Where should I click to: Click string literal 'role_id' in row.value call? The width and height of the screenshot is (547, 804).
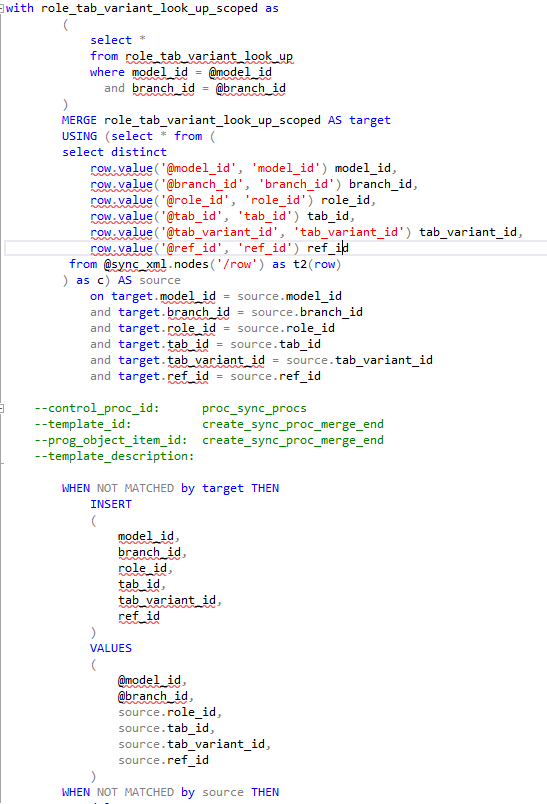pyautogui.click(x=278, y=200)
